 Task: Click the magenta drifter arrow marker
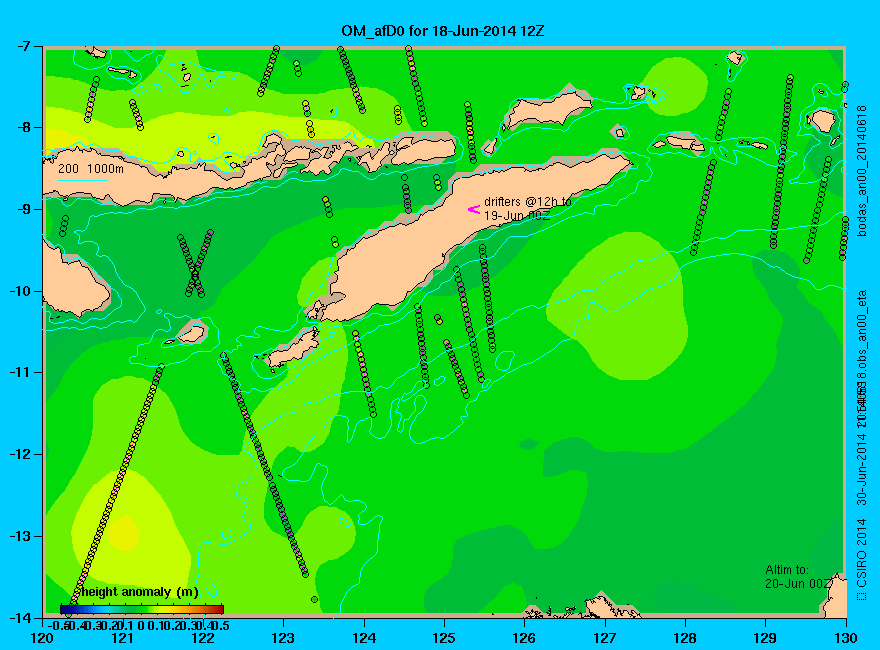474,209
